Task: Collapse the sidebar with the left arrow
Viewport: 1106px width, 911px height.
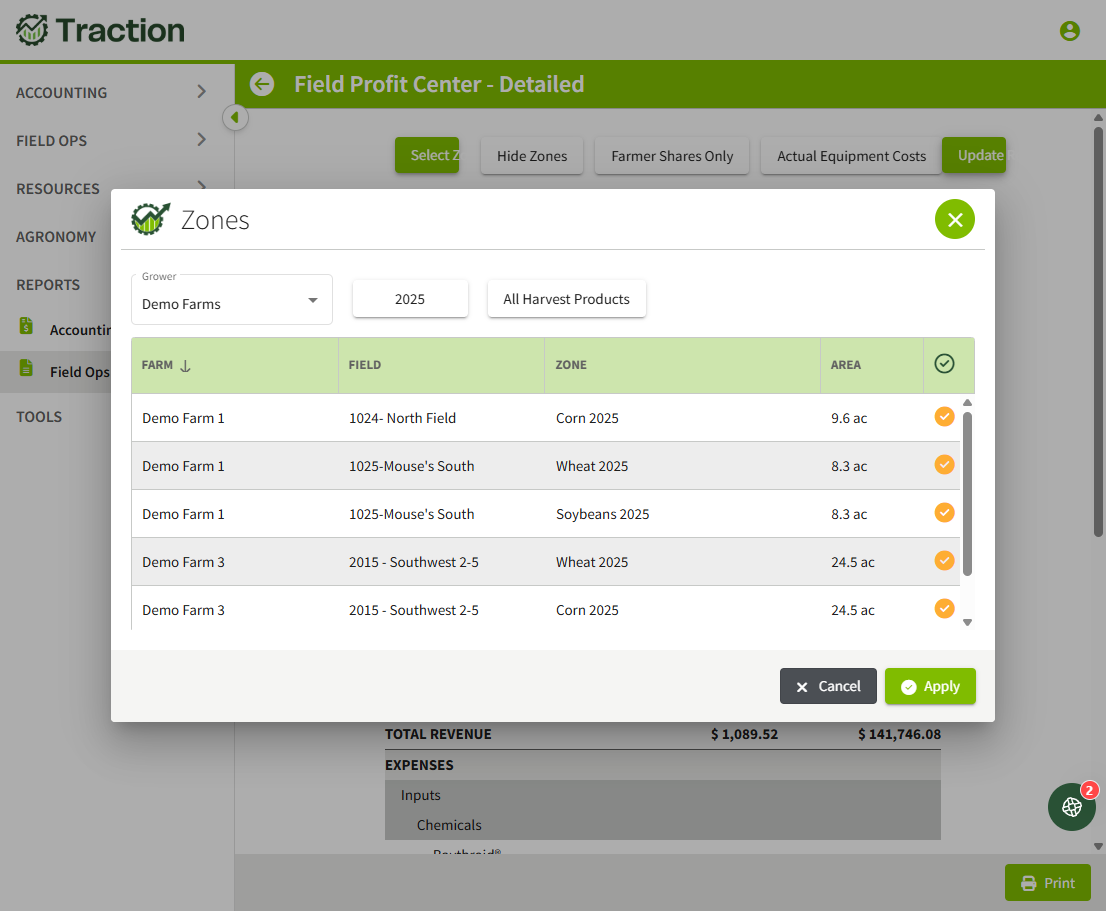Action: pos(235,117)
